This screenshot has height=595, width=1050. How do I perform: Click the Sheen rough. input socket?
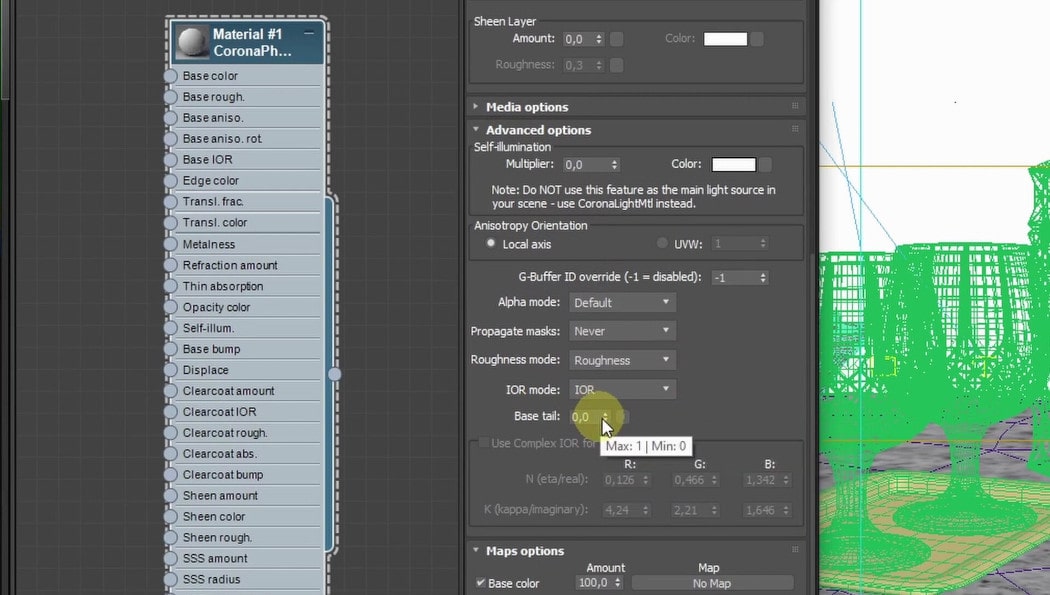170,537
